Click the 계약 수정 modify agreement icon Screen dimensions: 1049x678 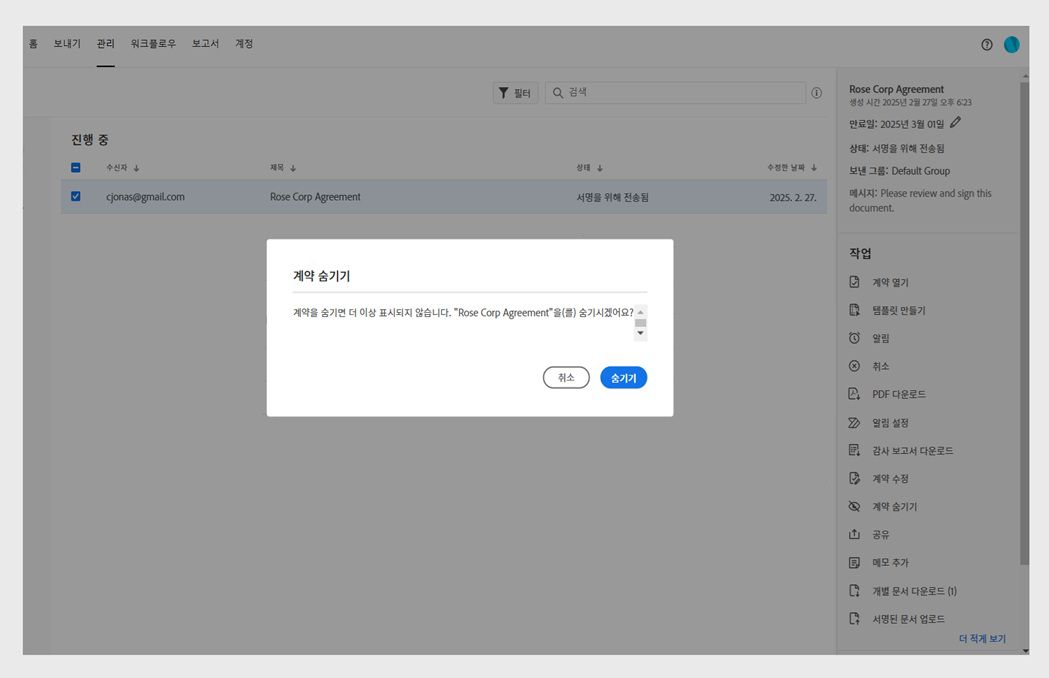pyautogui.click(x=856, y=478)
